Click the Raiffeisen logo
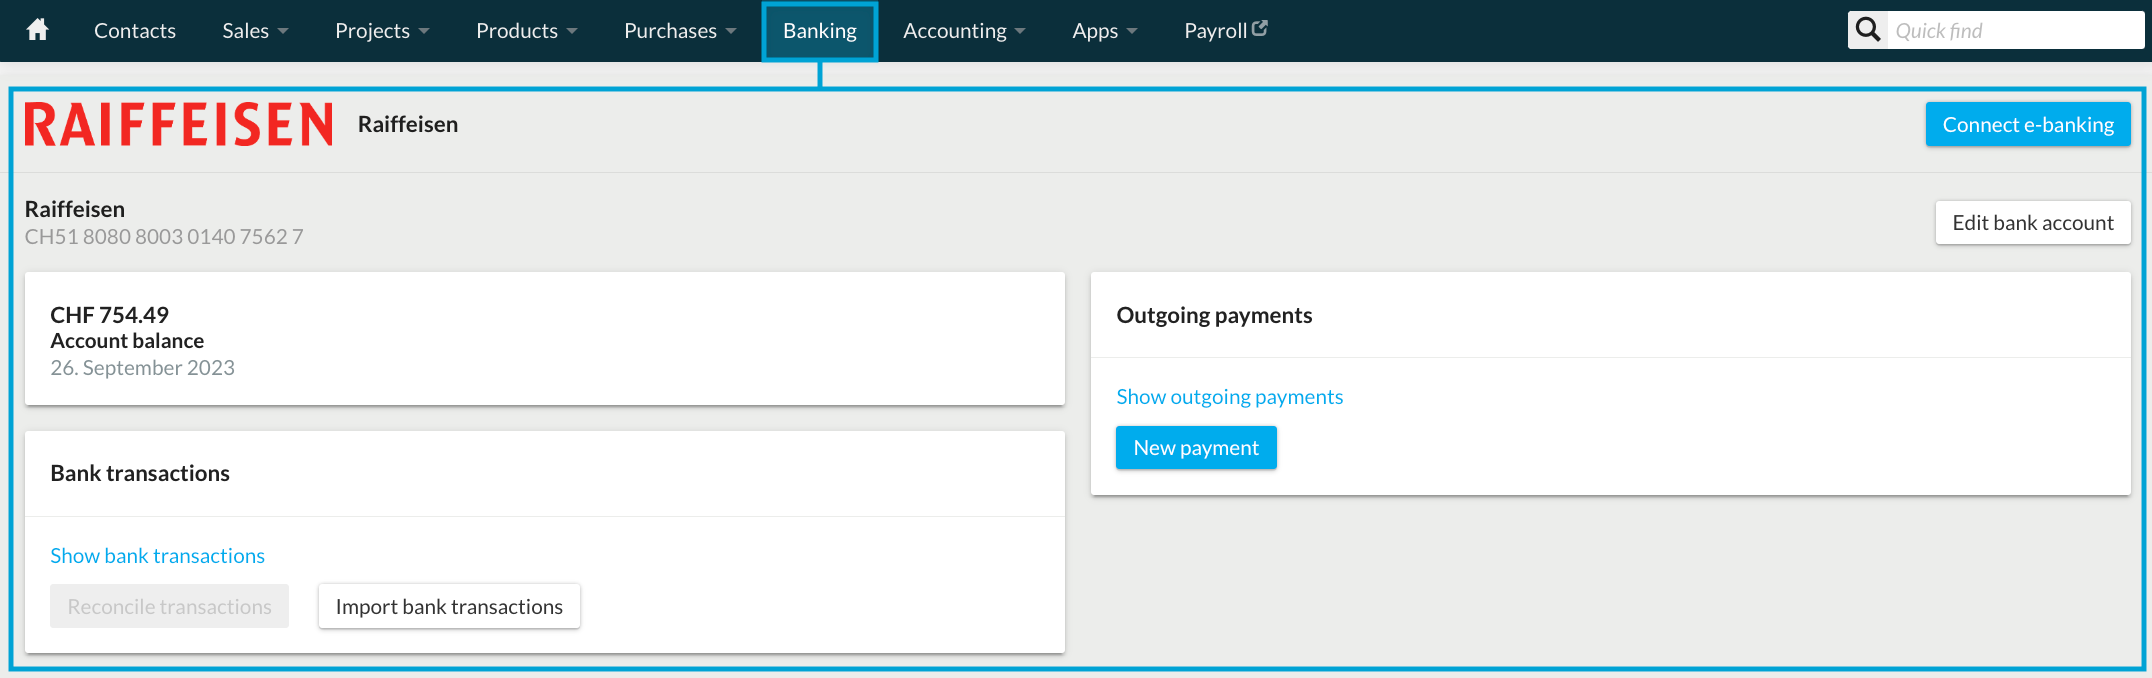2152x678 pixels. (x=178, y=124)
